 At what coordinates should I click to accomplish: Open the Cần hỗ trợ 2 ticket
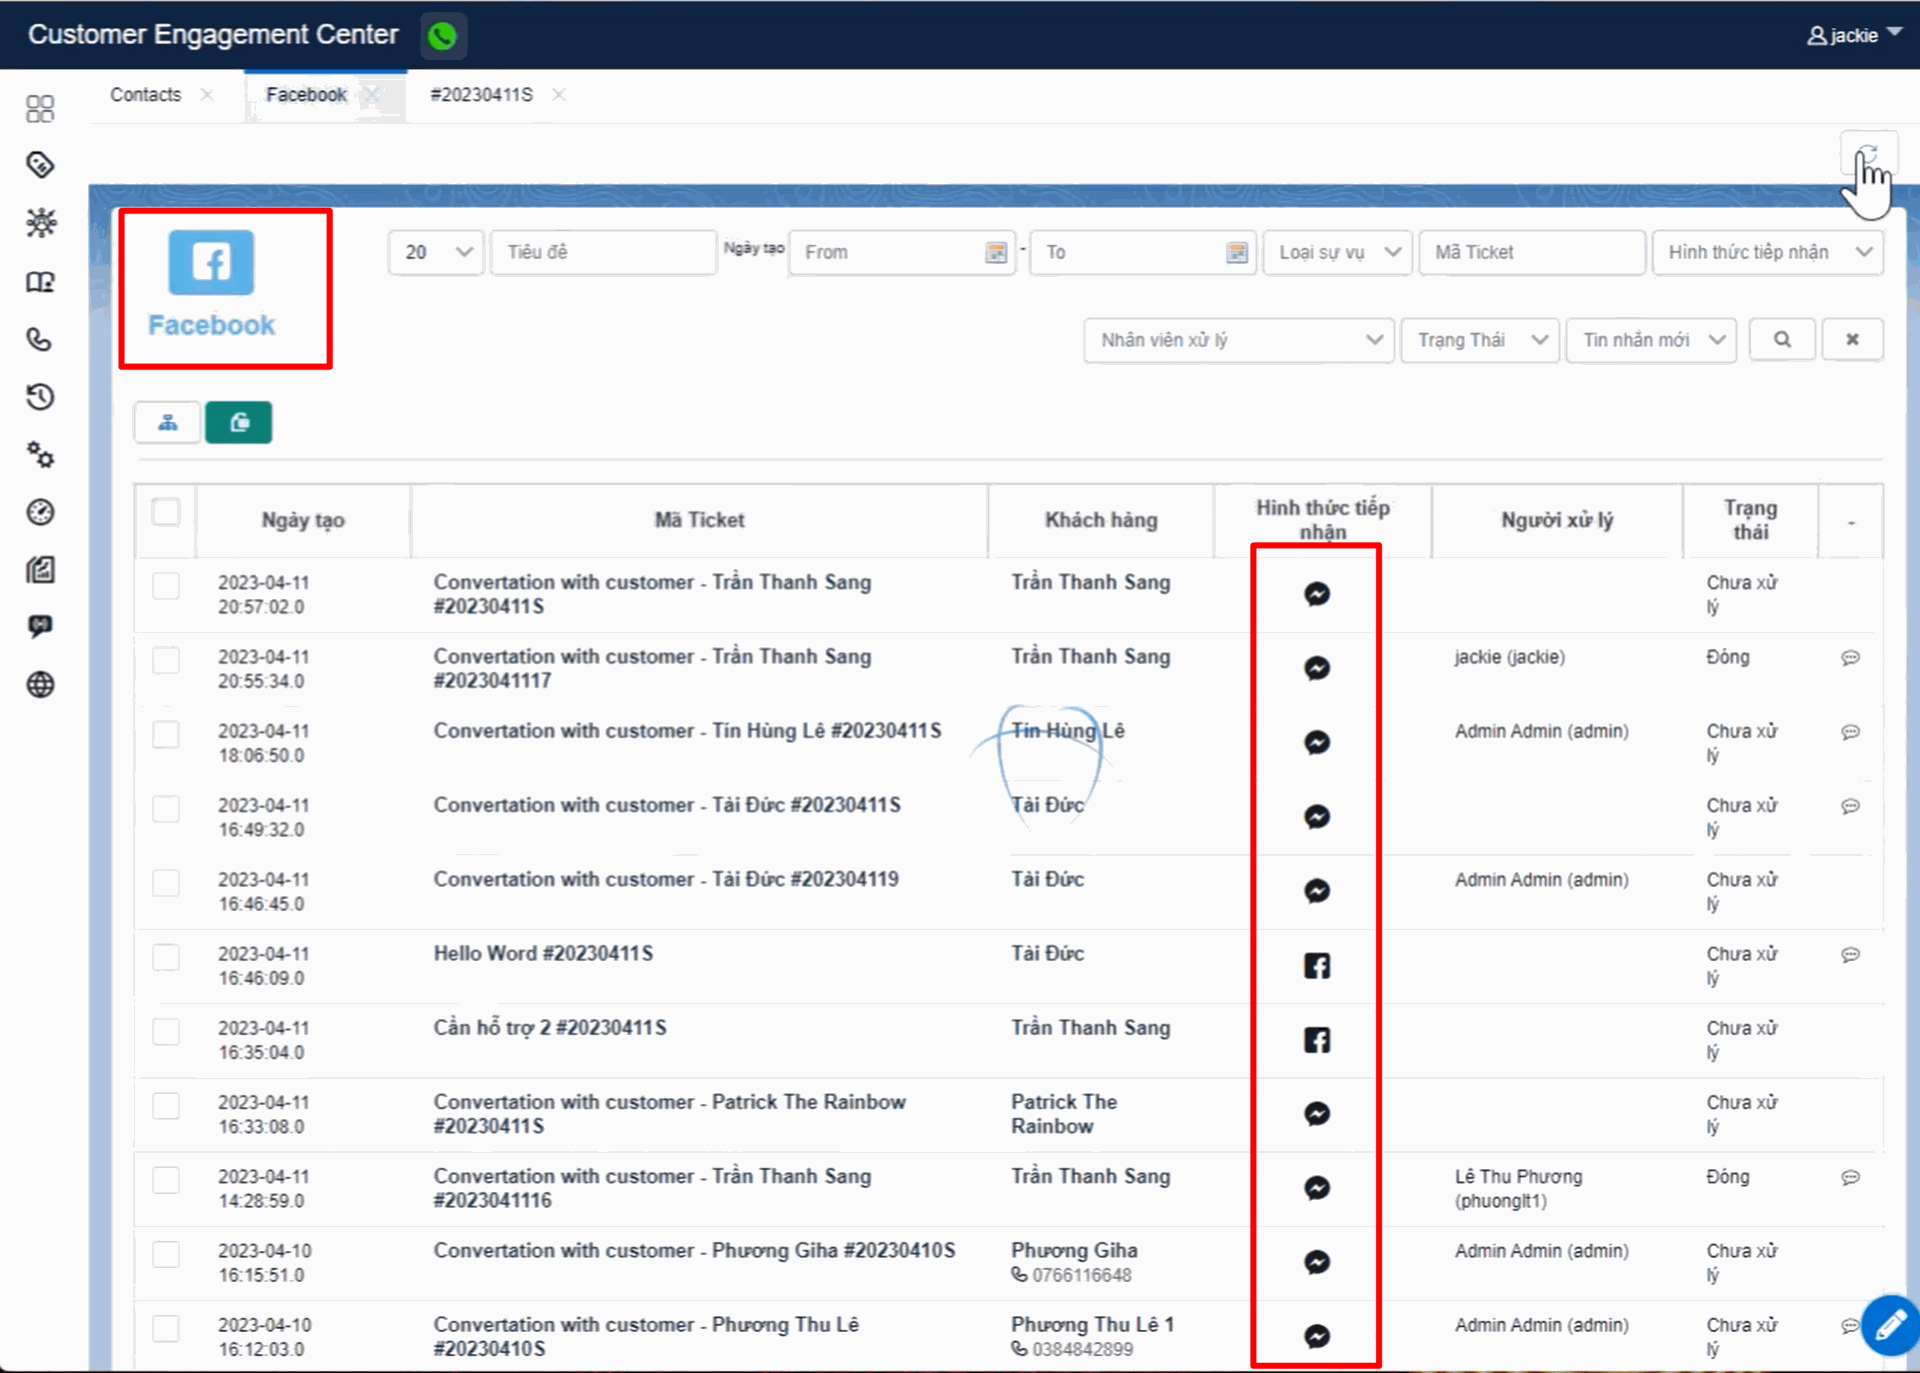click(x=550, y=1028)
